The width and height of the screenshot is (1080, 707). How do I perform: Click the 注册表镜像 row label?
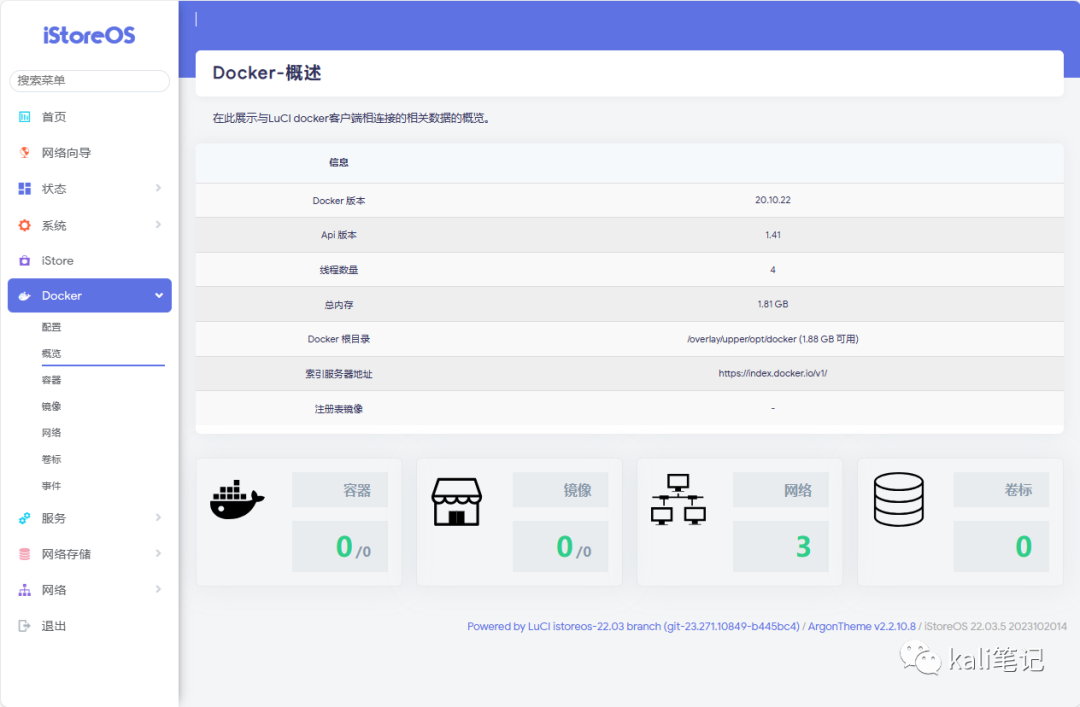coord(339,409)
